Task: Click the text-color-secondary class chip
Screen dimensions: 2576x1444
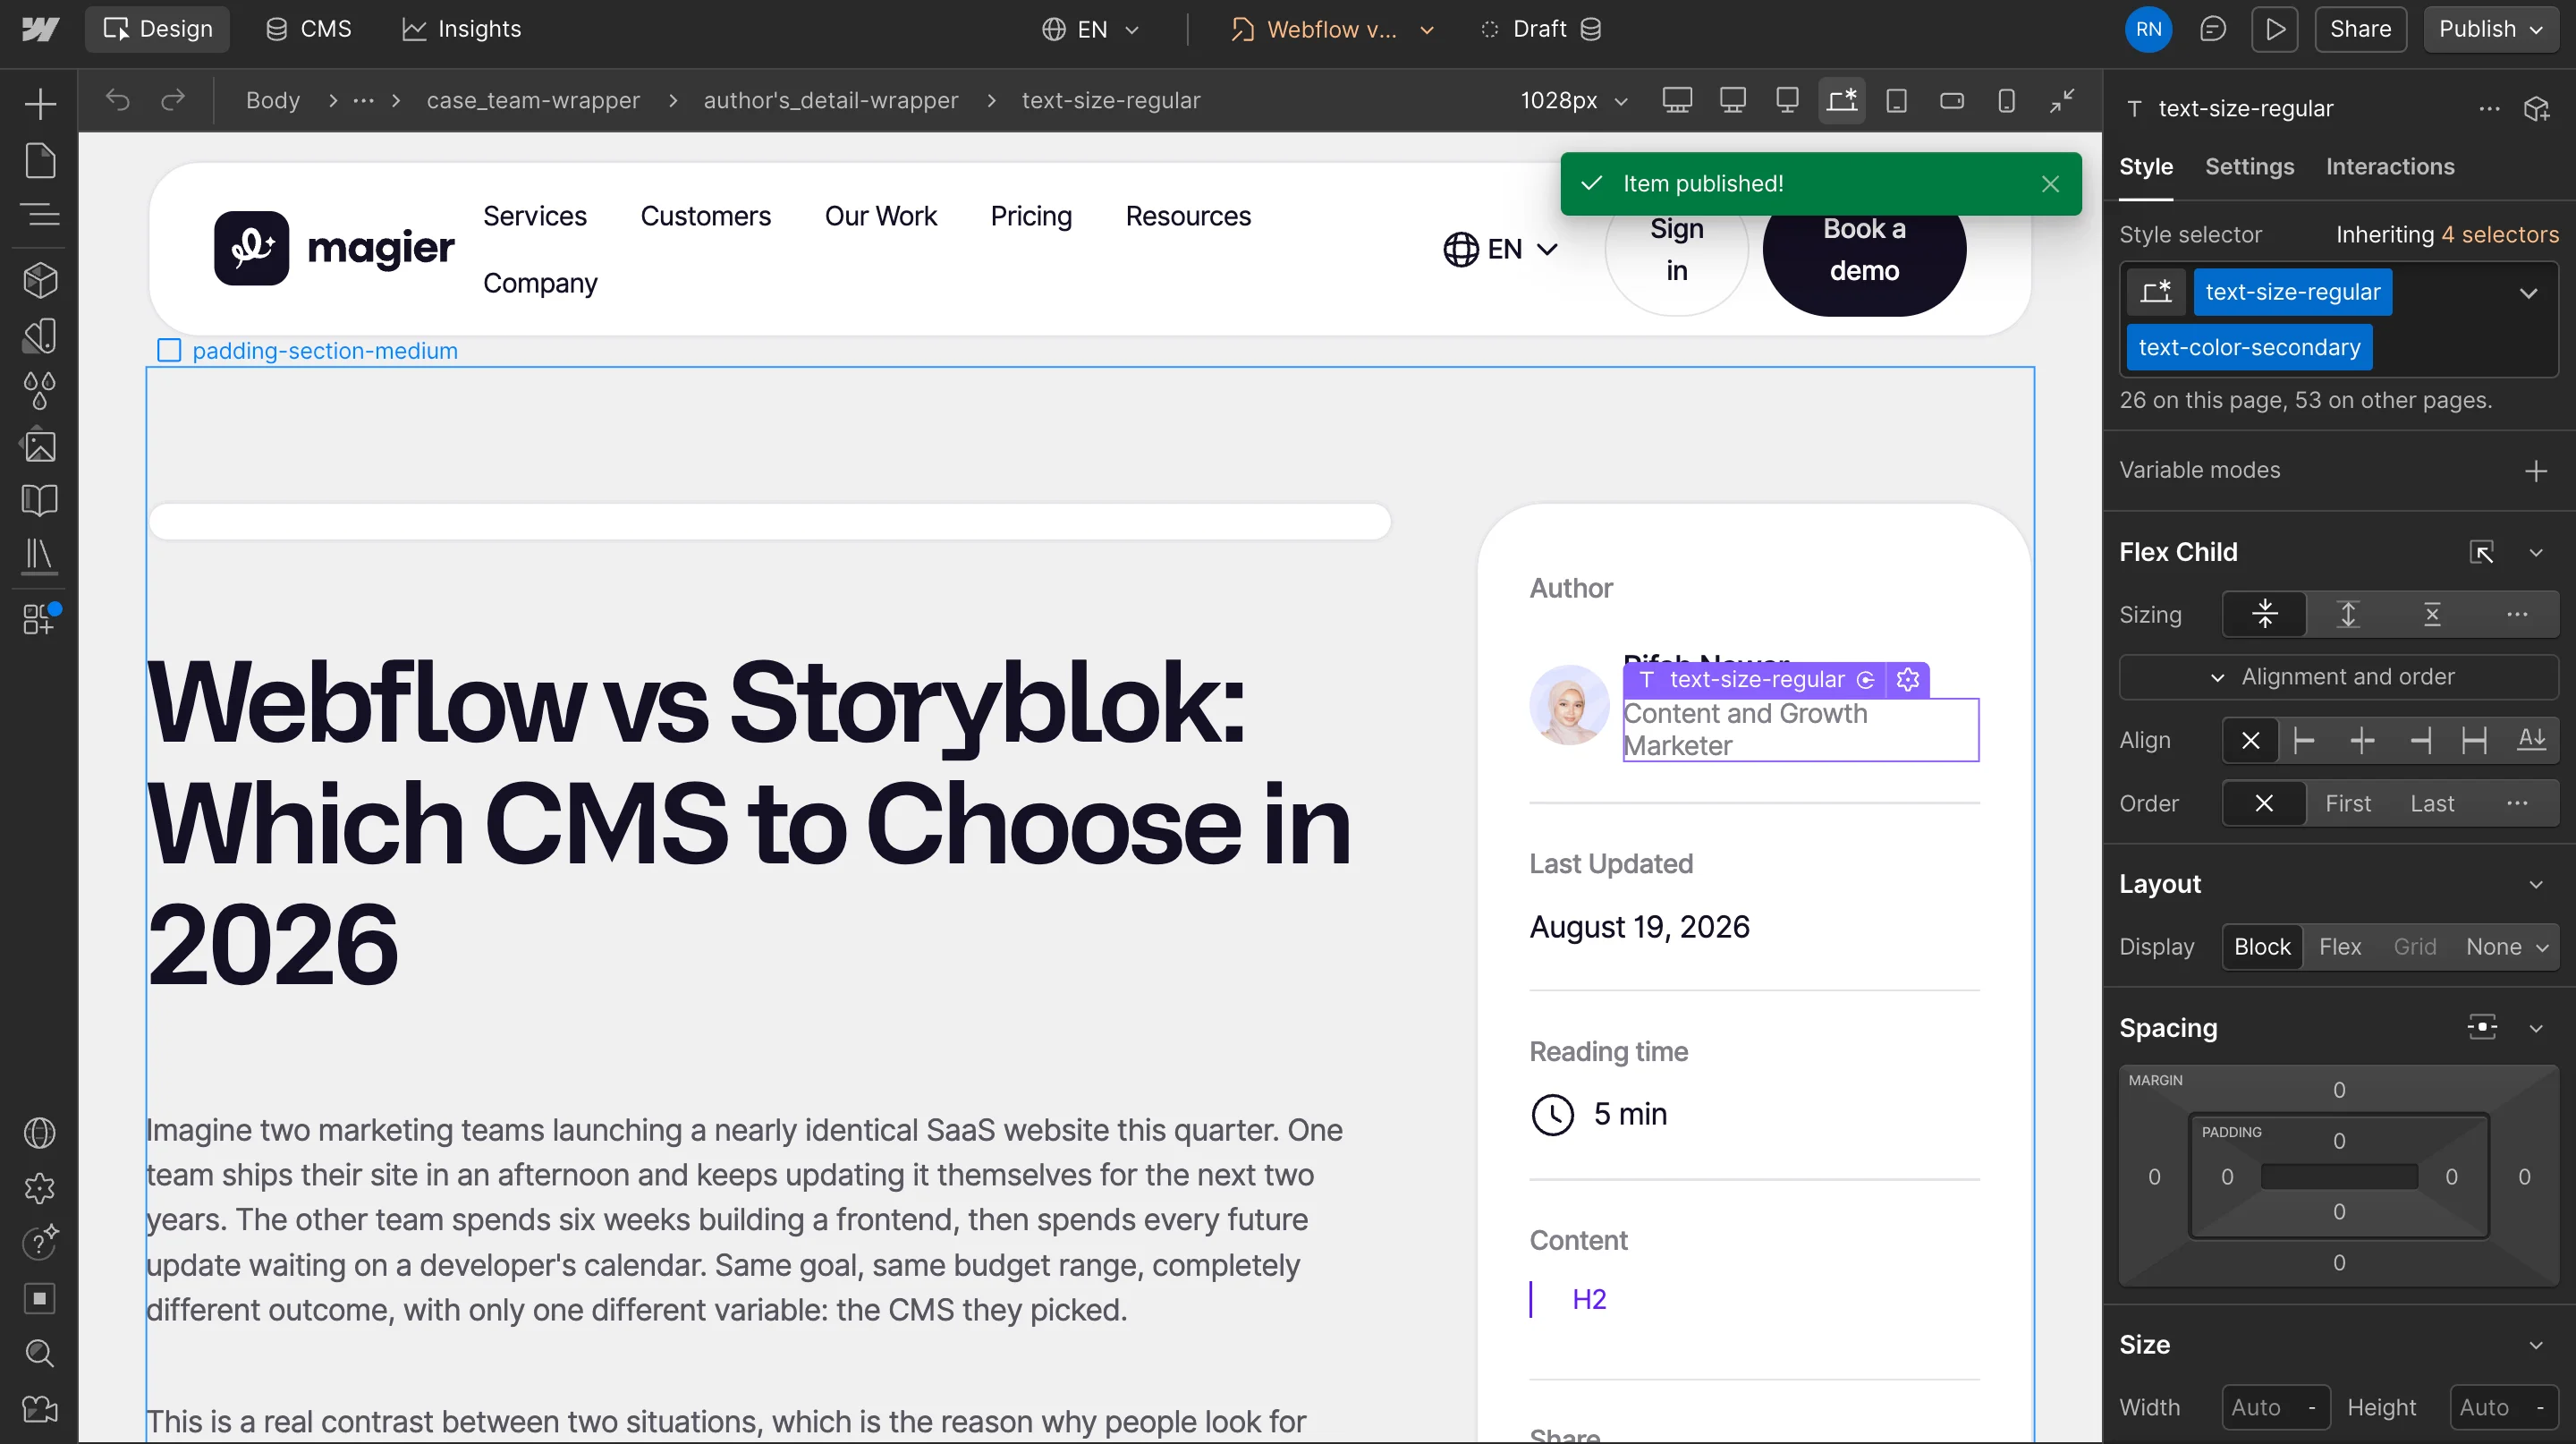Action: click(x=2249, y=347)
